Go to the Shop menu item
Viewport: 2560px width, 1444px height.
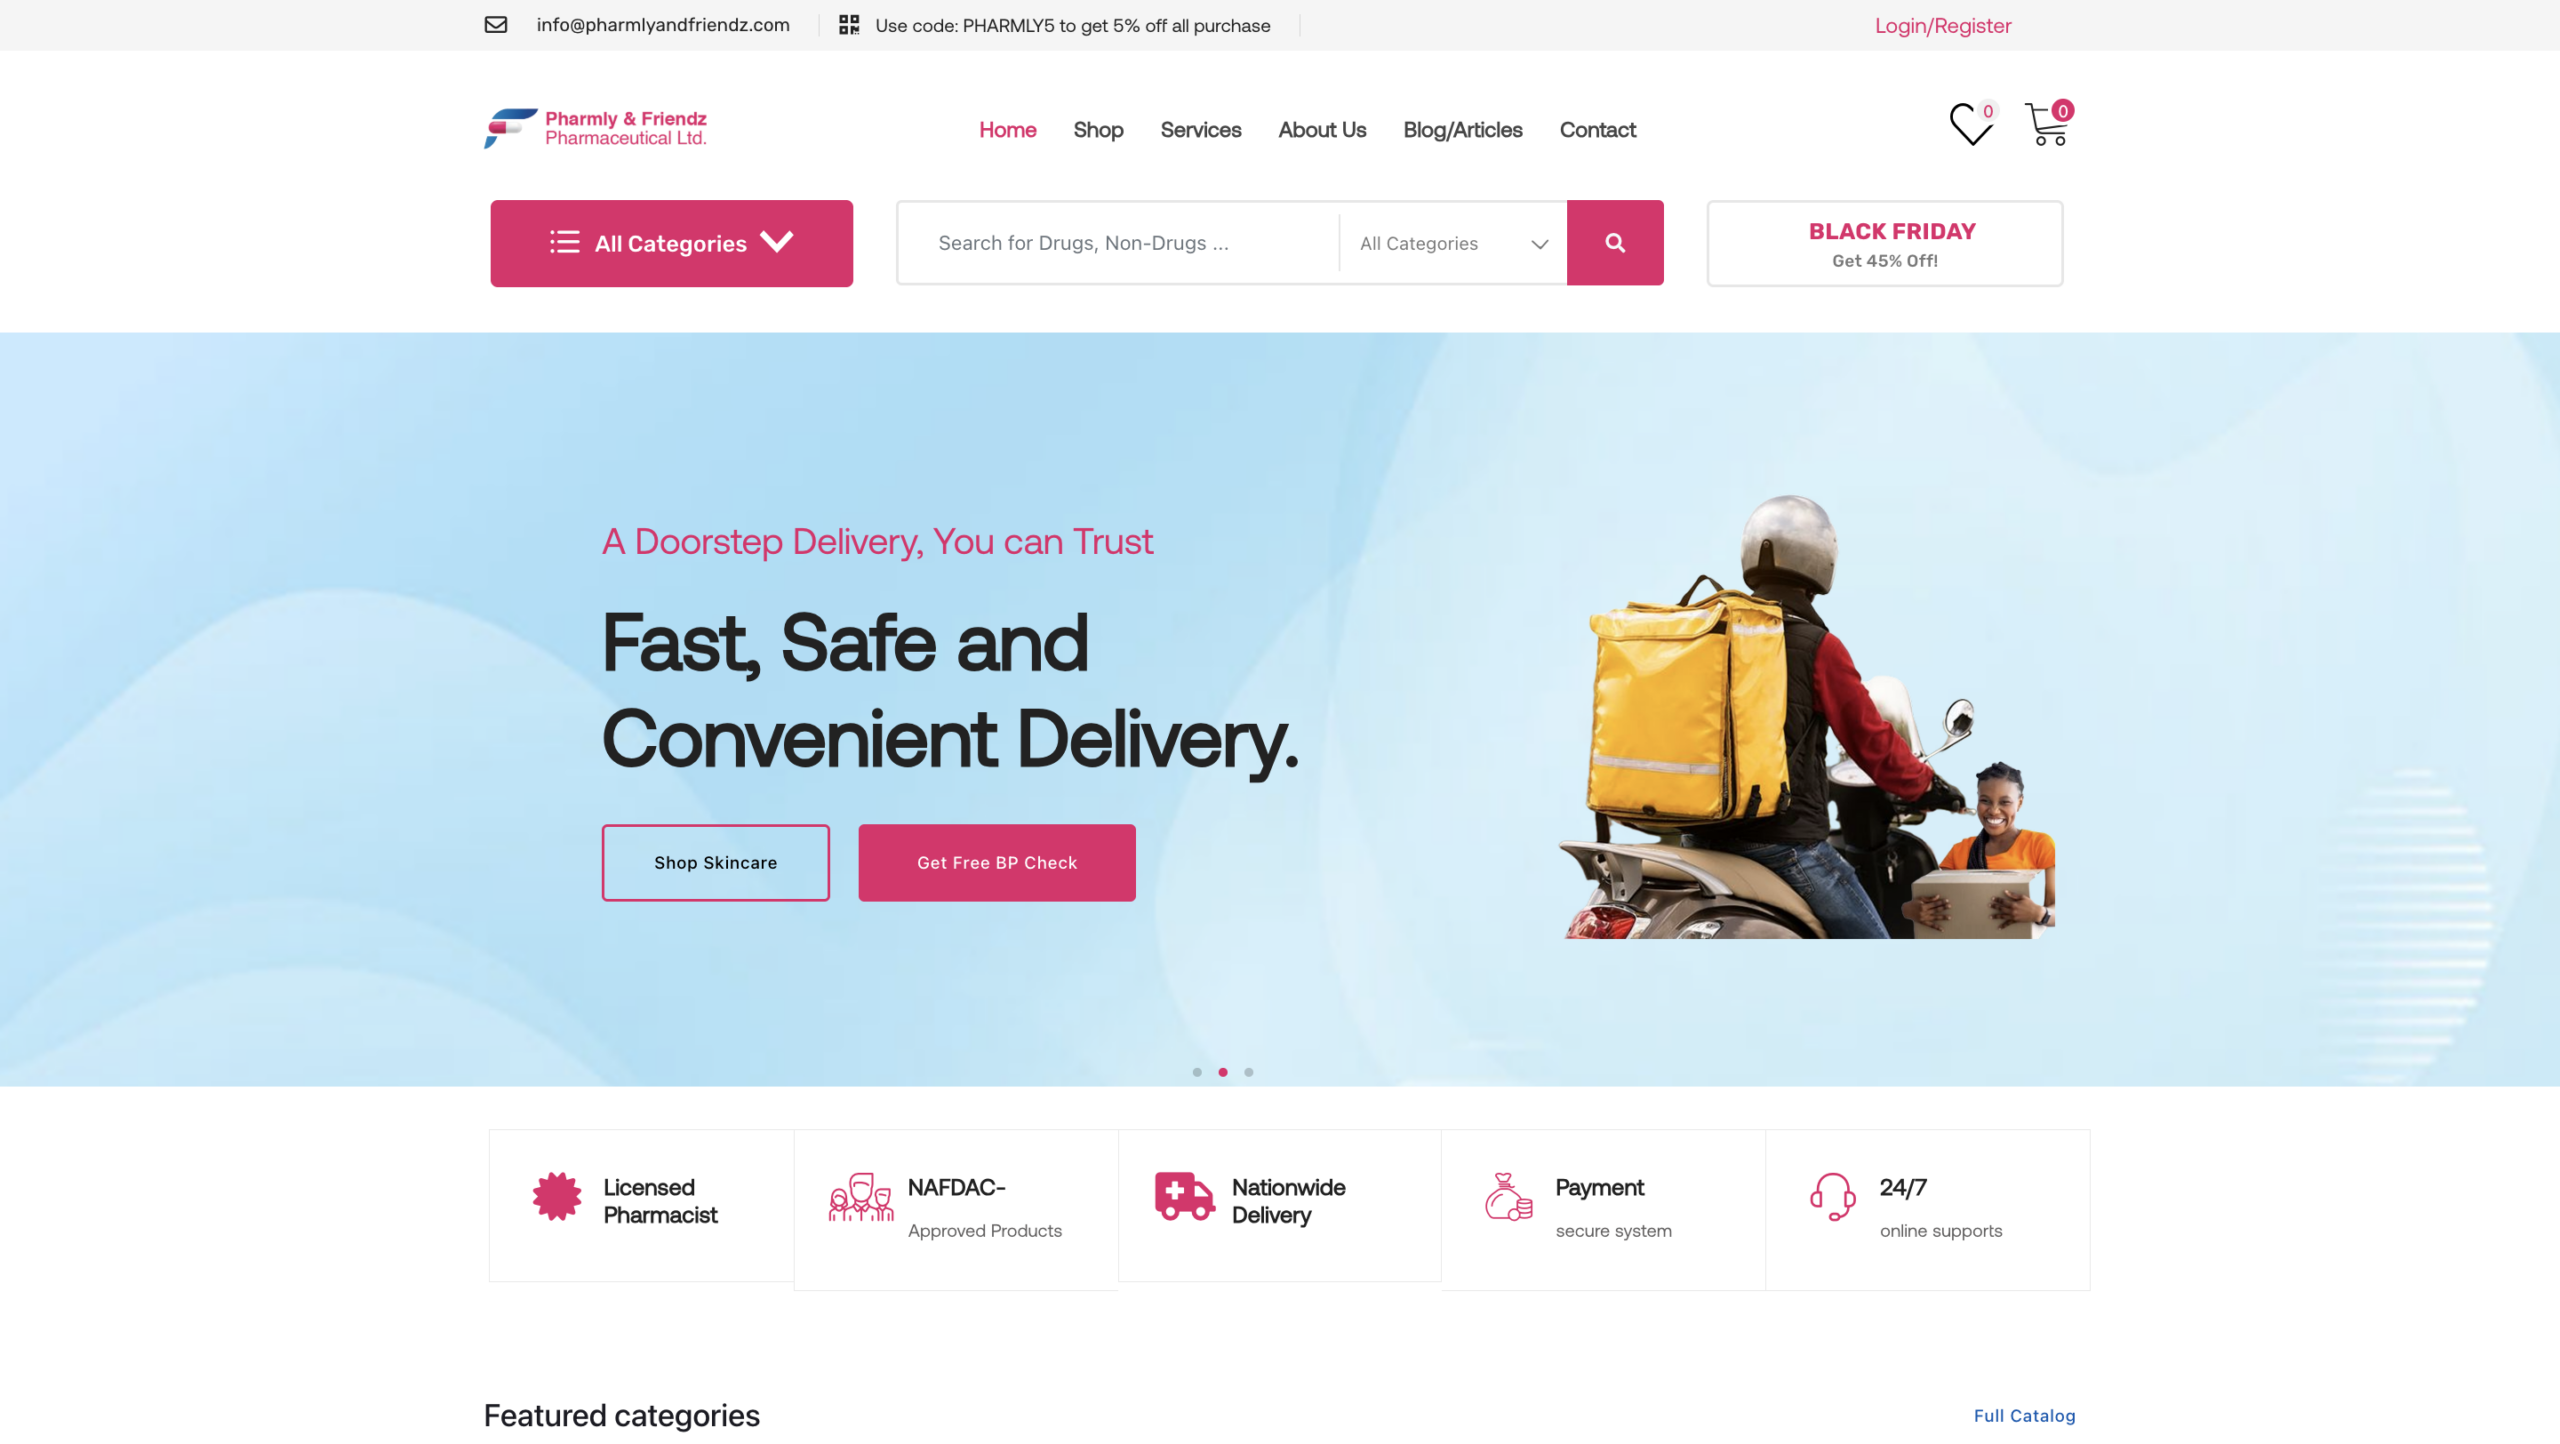1098,130
